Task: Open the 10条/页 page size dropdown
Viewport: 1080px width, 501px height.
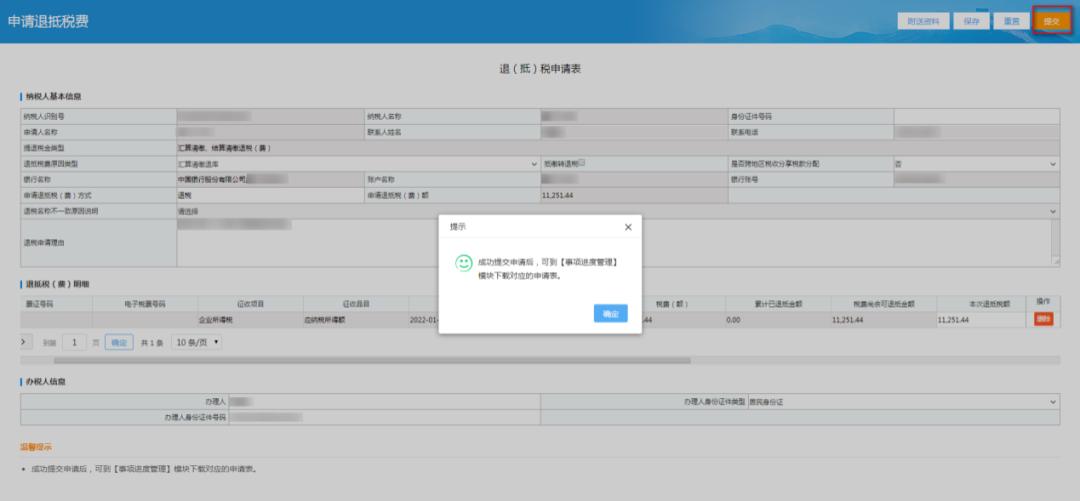Action: pyautogui.click(x=196, y=342)
